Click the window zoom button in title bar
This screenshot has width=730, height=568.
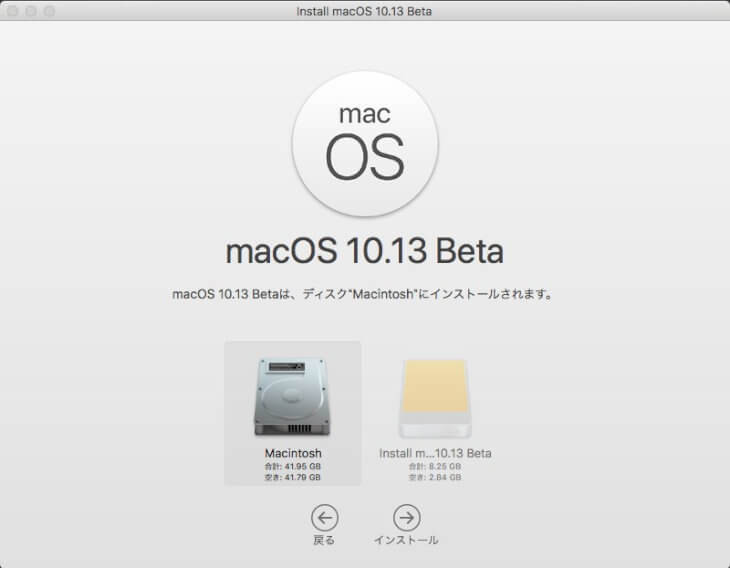click(47, 10)
